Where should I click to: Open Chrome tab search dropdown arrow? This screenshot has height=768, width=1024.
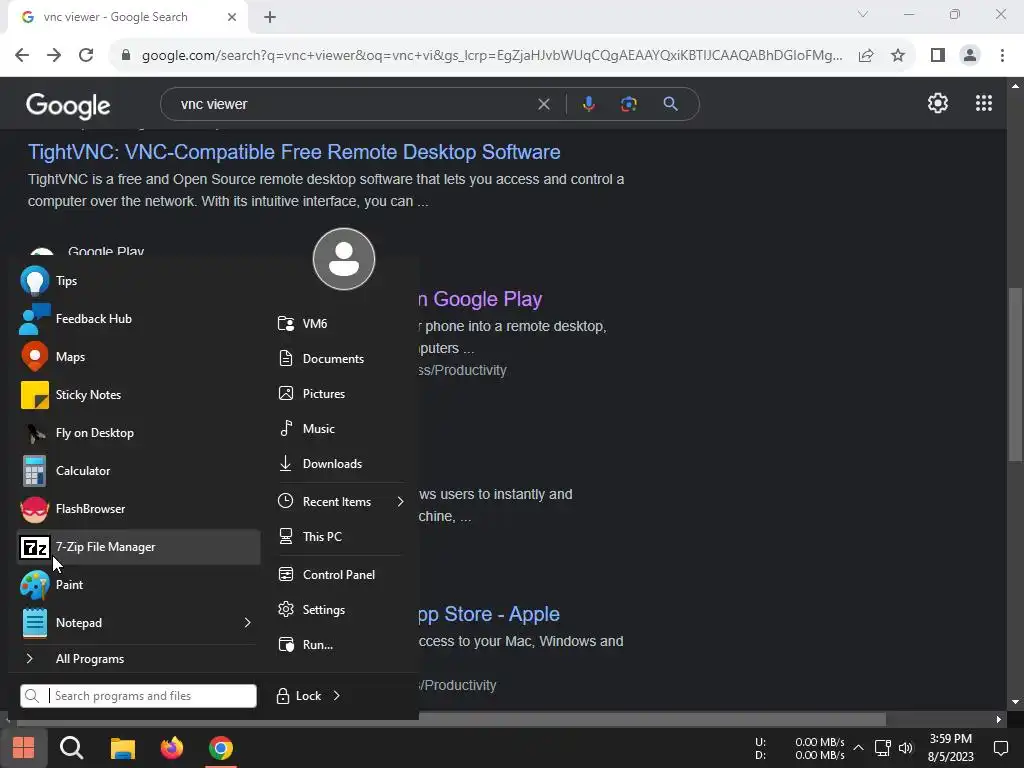point(863,14)
